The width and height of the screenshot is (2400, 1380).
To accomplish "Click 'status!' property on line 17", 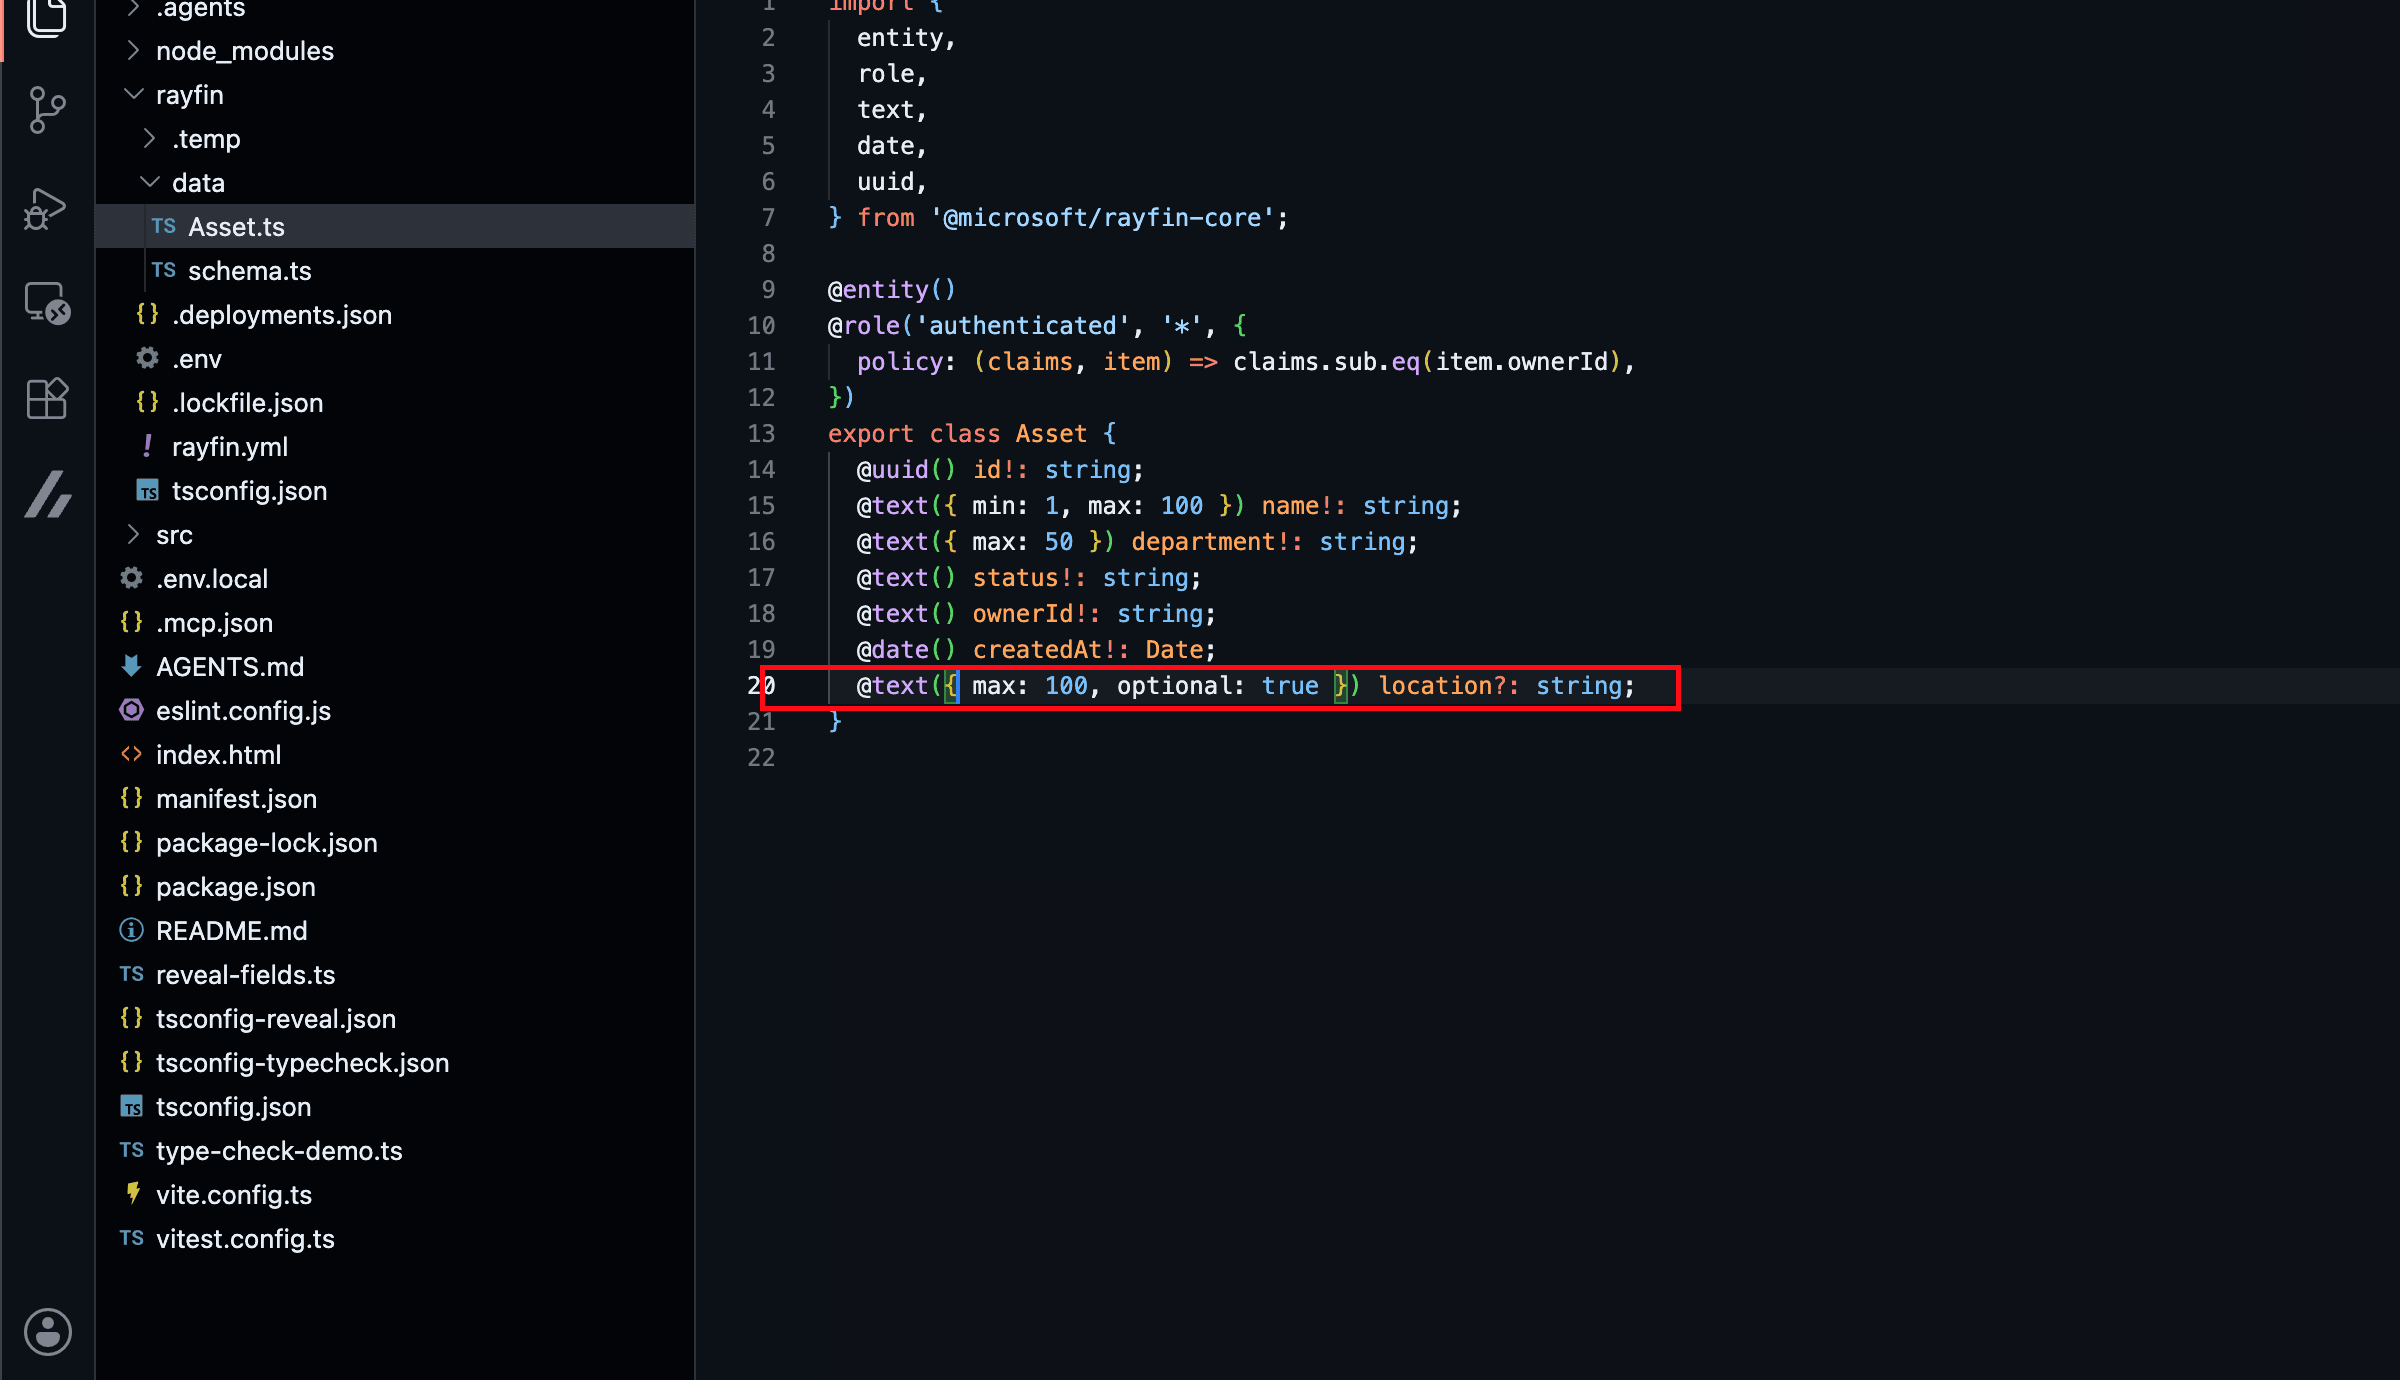I will pyautogui.click(x=1023, y=578).
